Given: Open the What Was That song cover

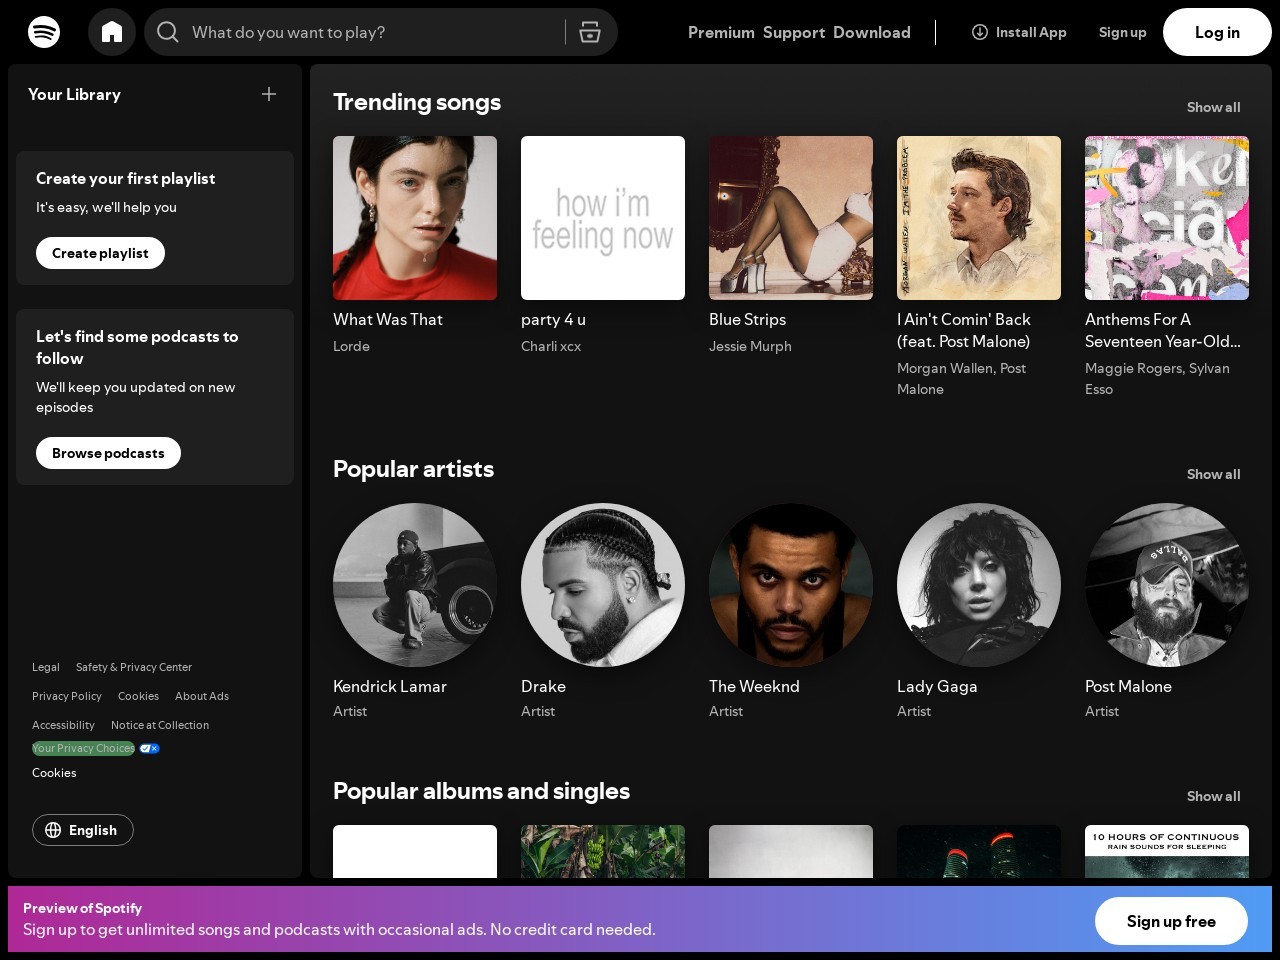Looking at the screenshot, I should pos(415,218).
